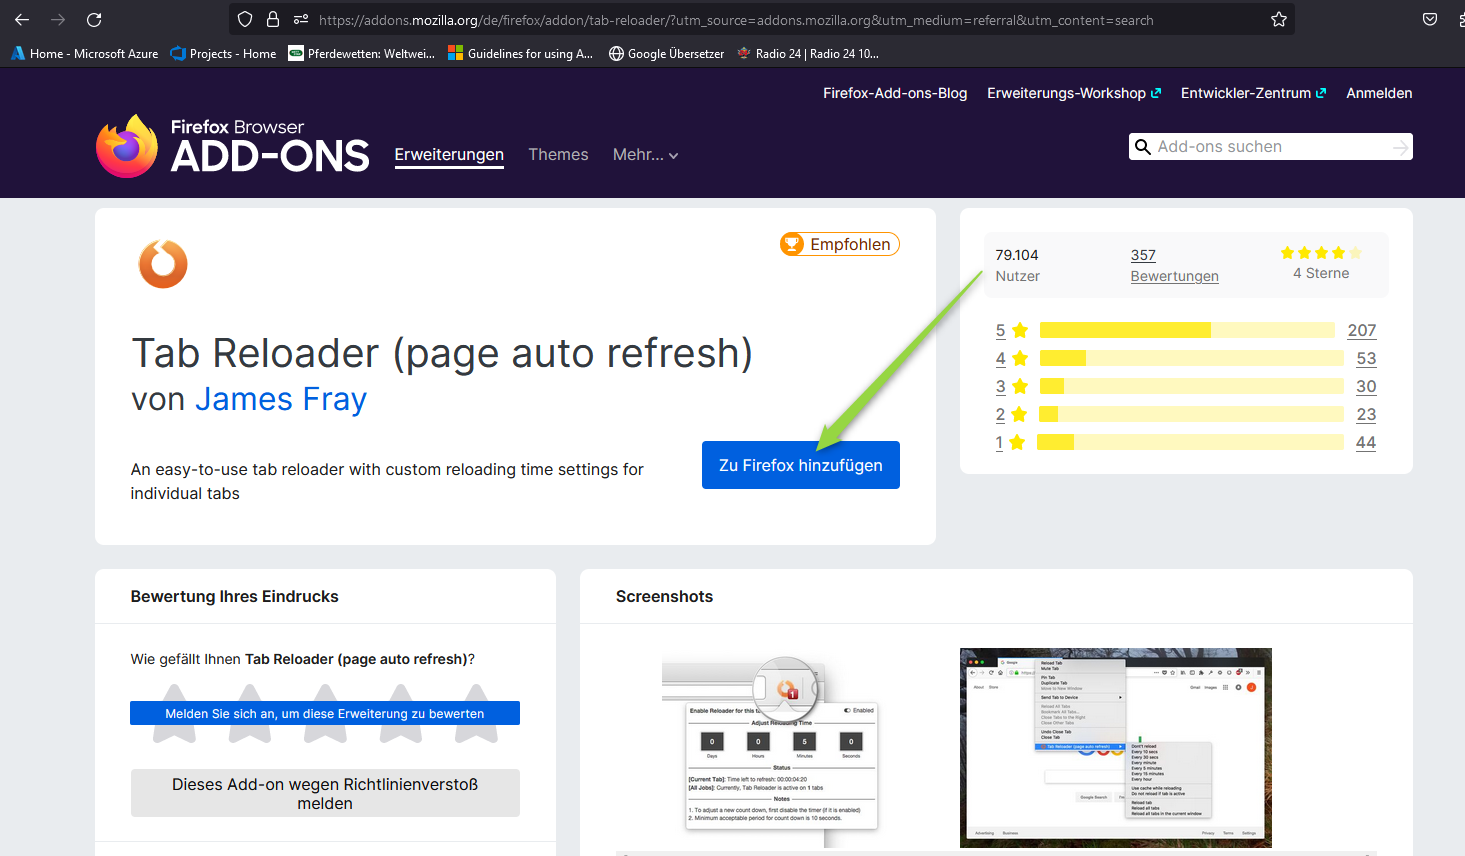Click the browser back arrow
This screenshot has width=1465, height=856.
[22, 20]
